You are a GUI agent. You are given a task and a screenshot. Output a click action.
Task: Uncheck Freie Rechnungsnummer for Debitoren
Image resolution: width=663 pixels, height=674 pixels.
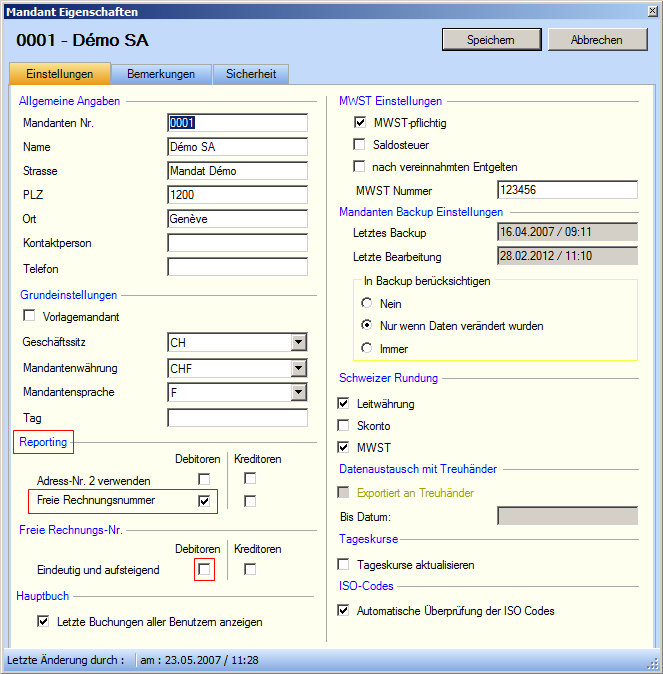(x=205, y=501)
